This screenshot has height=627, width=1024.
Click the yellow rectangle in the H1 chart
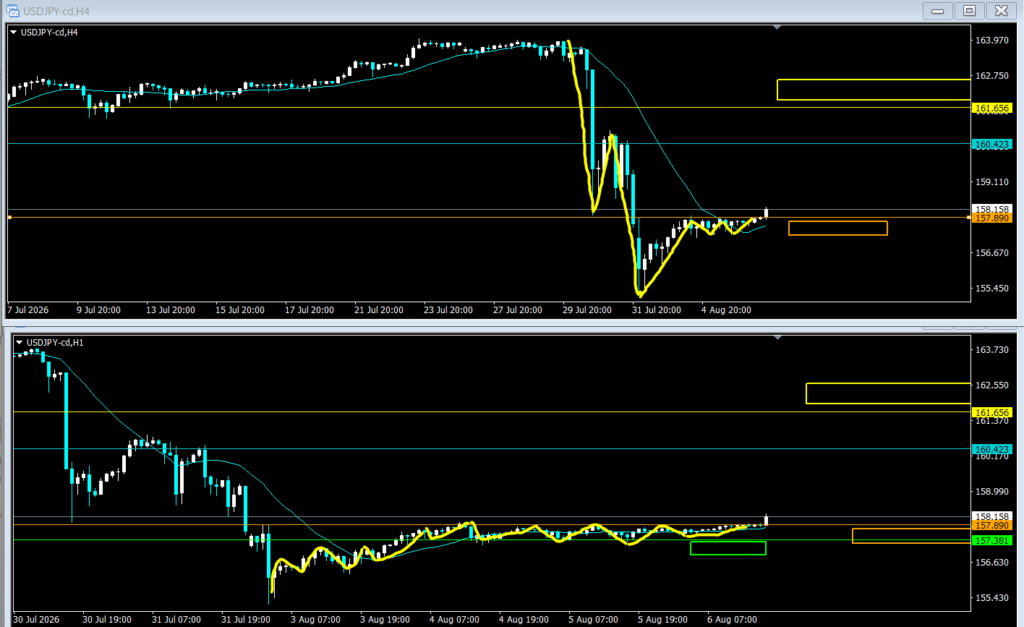pyautogui.click(x=888, y=393)
